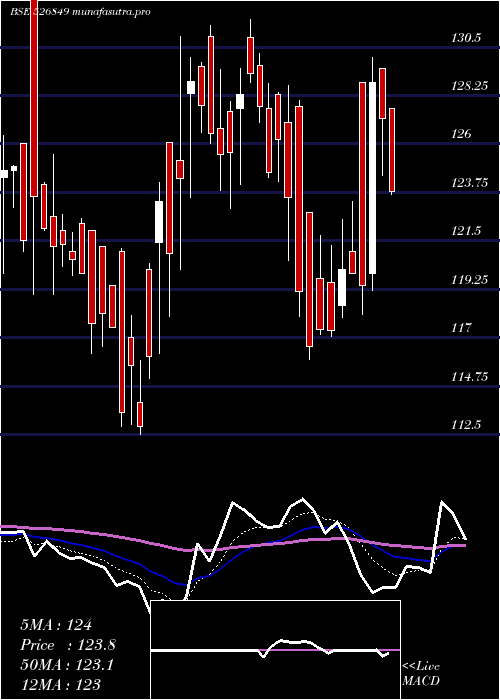Click the last red candlestick on the right

tap(392, 150)
